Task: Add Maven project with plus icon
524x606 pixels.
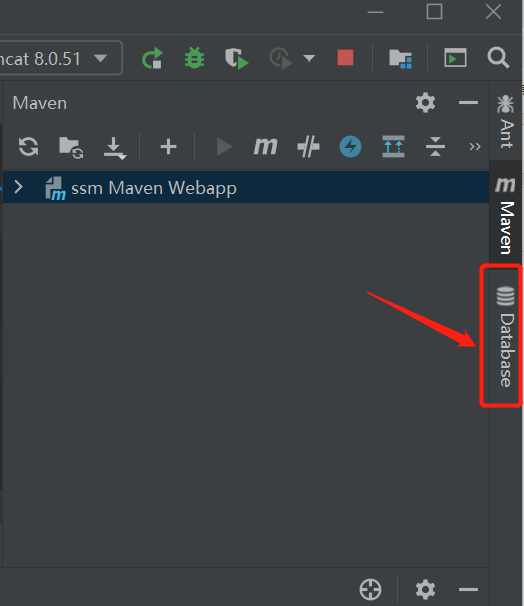Action: click(168, 147)
